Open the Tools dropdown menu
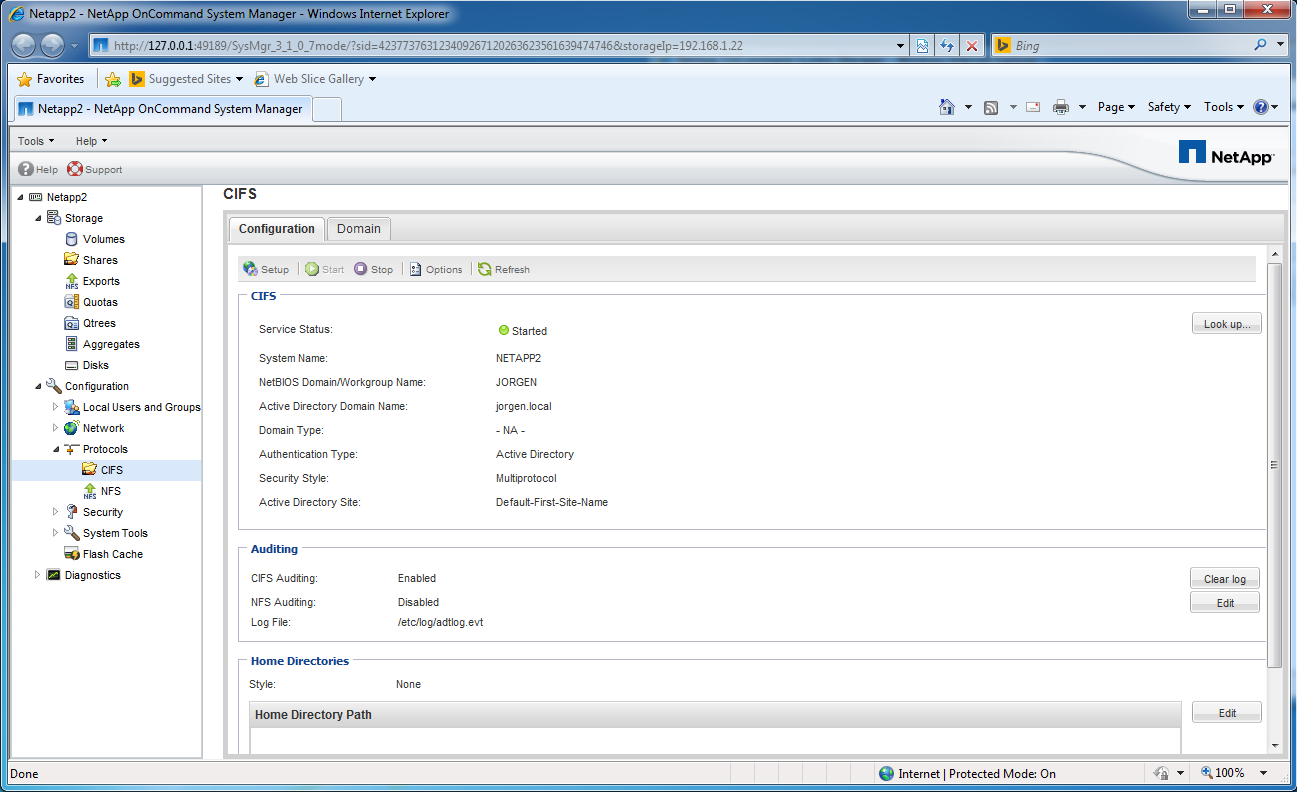1297x792 pixels. tap(36, 141)
